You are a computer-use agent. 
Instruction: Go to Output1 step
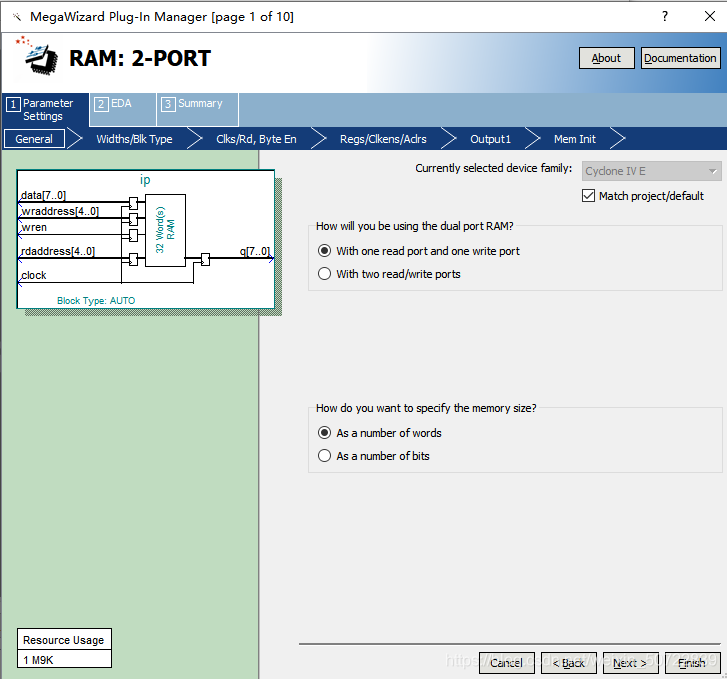[490, 139]
